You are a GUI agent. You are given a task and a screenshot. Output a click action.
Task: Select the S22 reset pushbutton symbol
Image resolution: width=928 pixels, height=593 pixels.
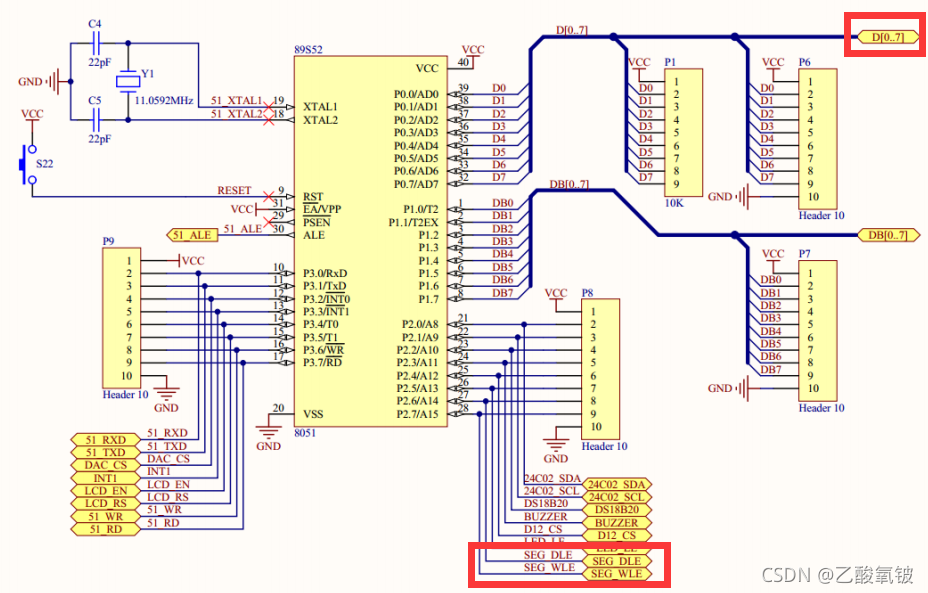coord(28,165)
